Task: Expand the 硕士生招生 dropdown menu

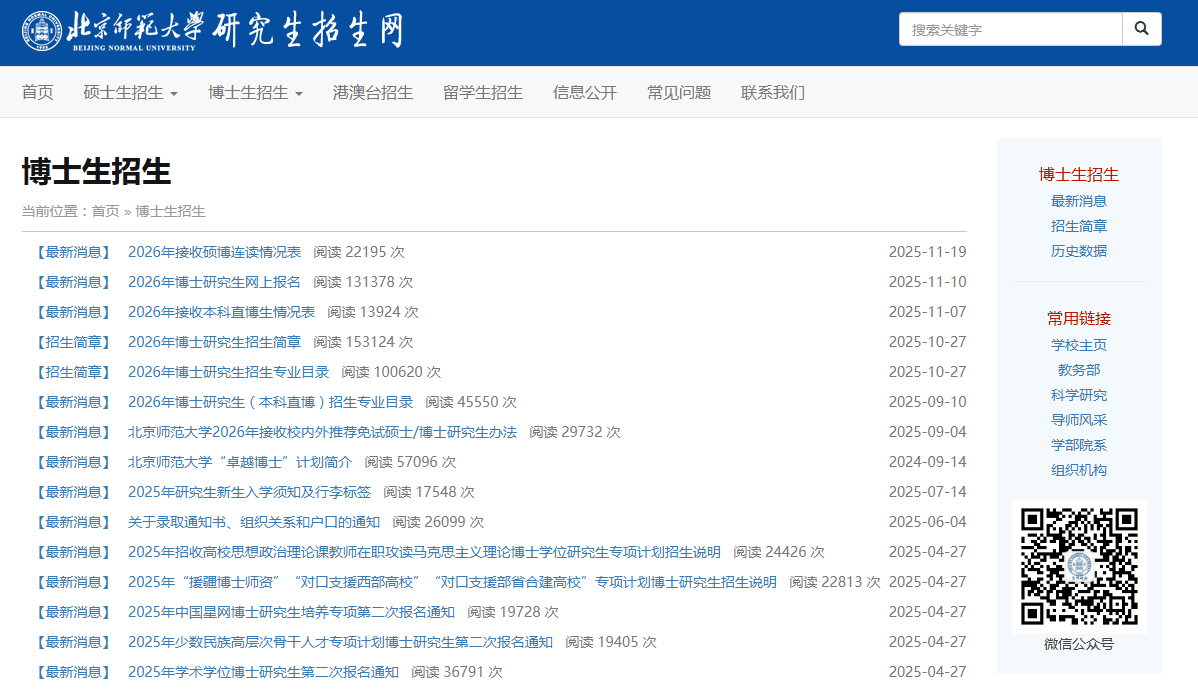Action: pos(130,93)
